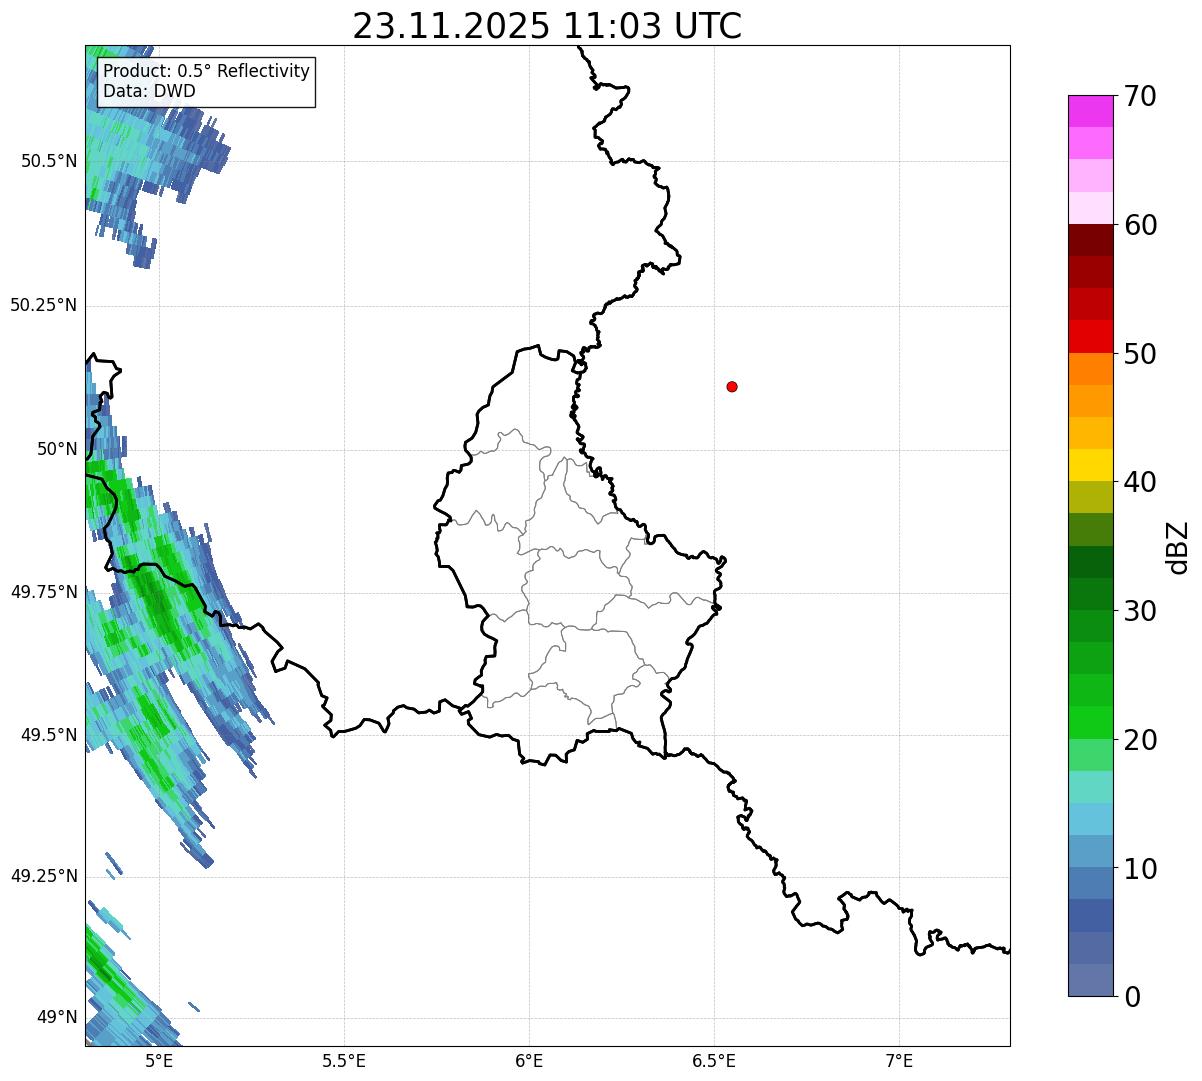Click the colorbar tick value 10
The height and width of the screenshot is (1081, 1202).
(1140, 869)
